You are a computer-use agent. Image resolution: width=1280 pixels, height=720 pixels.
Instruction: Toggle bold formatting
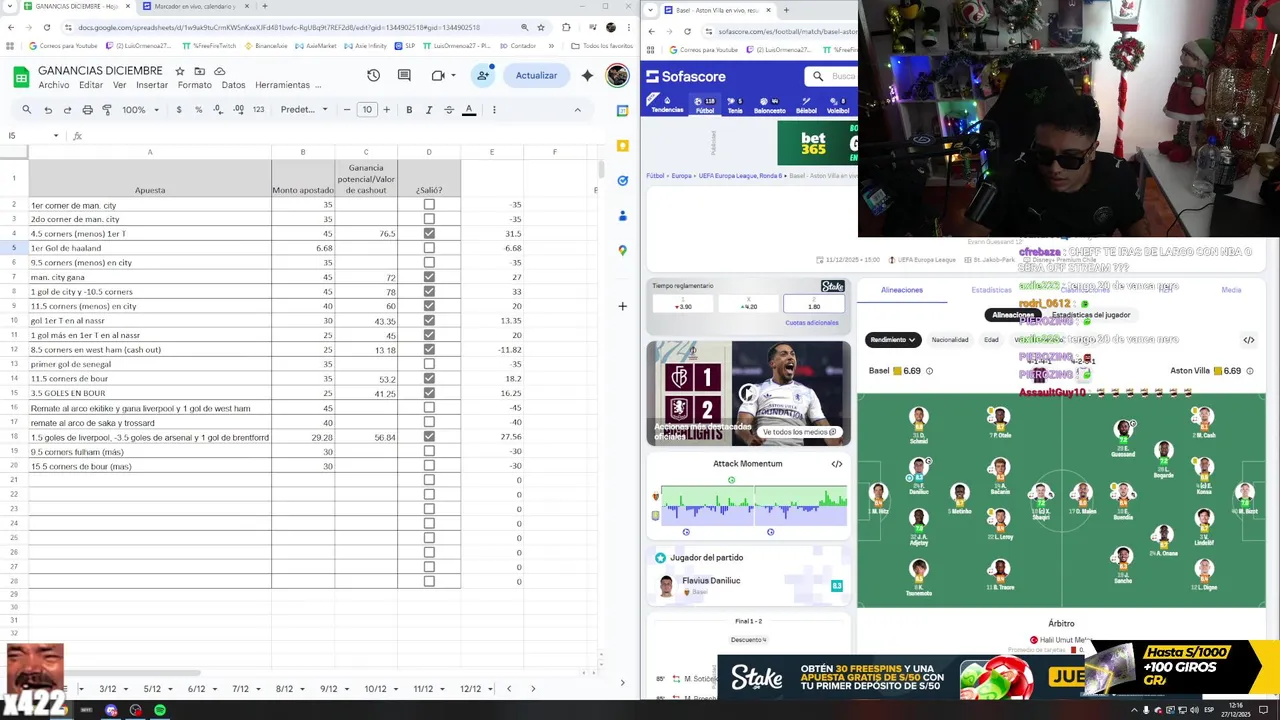click(409, 110)
